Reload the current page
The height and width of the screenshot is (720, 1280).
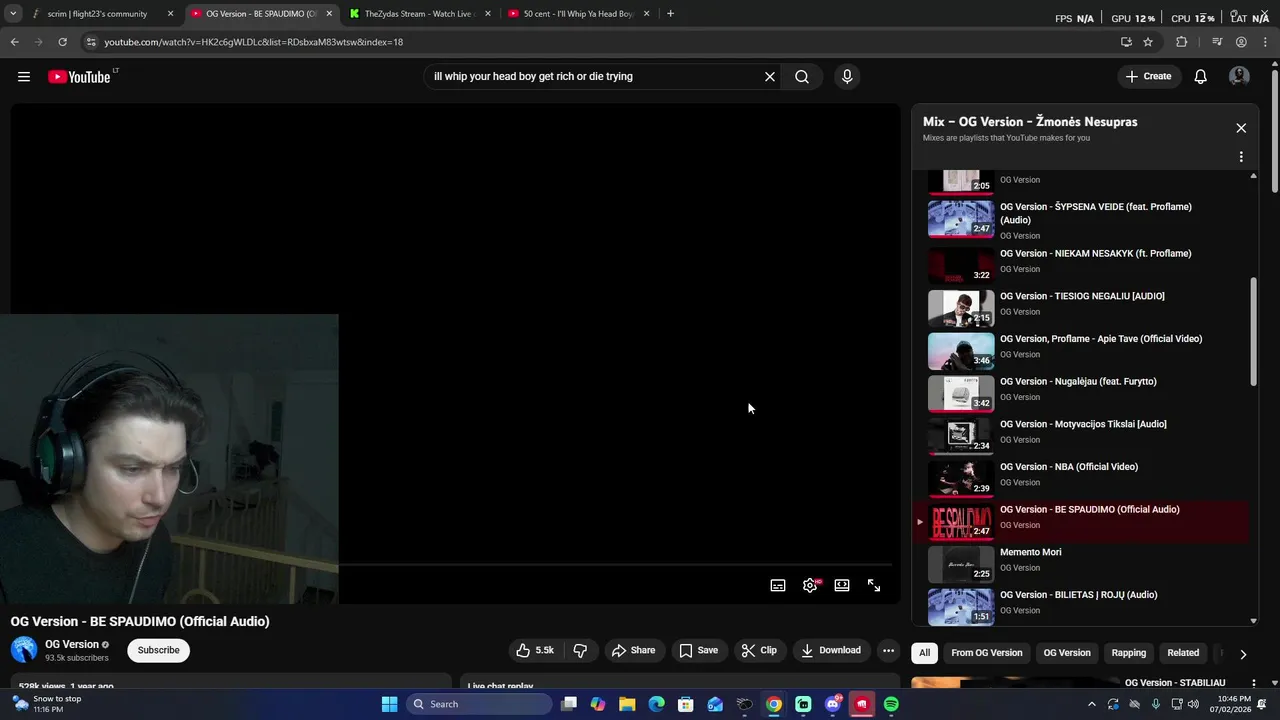(x=62, y=42)
